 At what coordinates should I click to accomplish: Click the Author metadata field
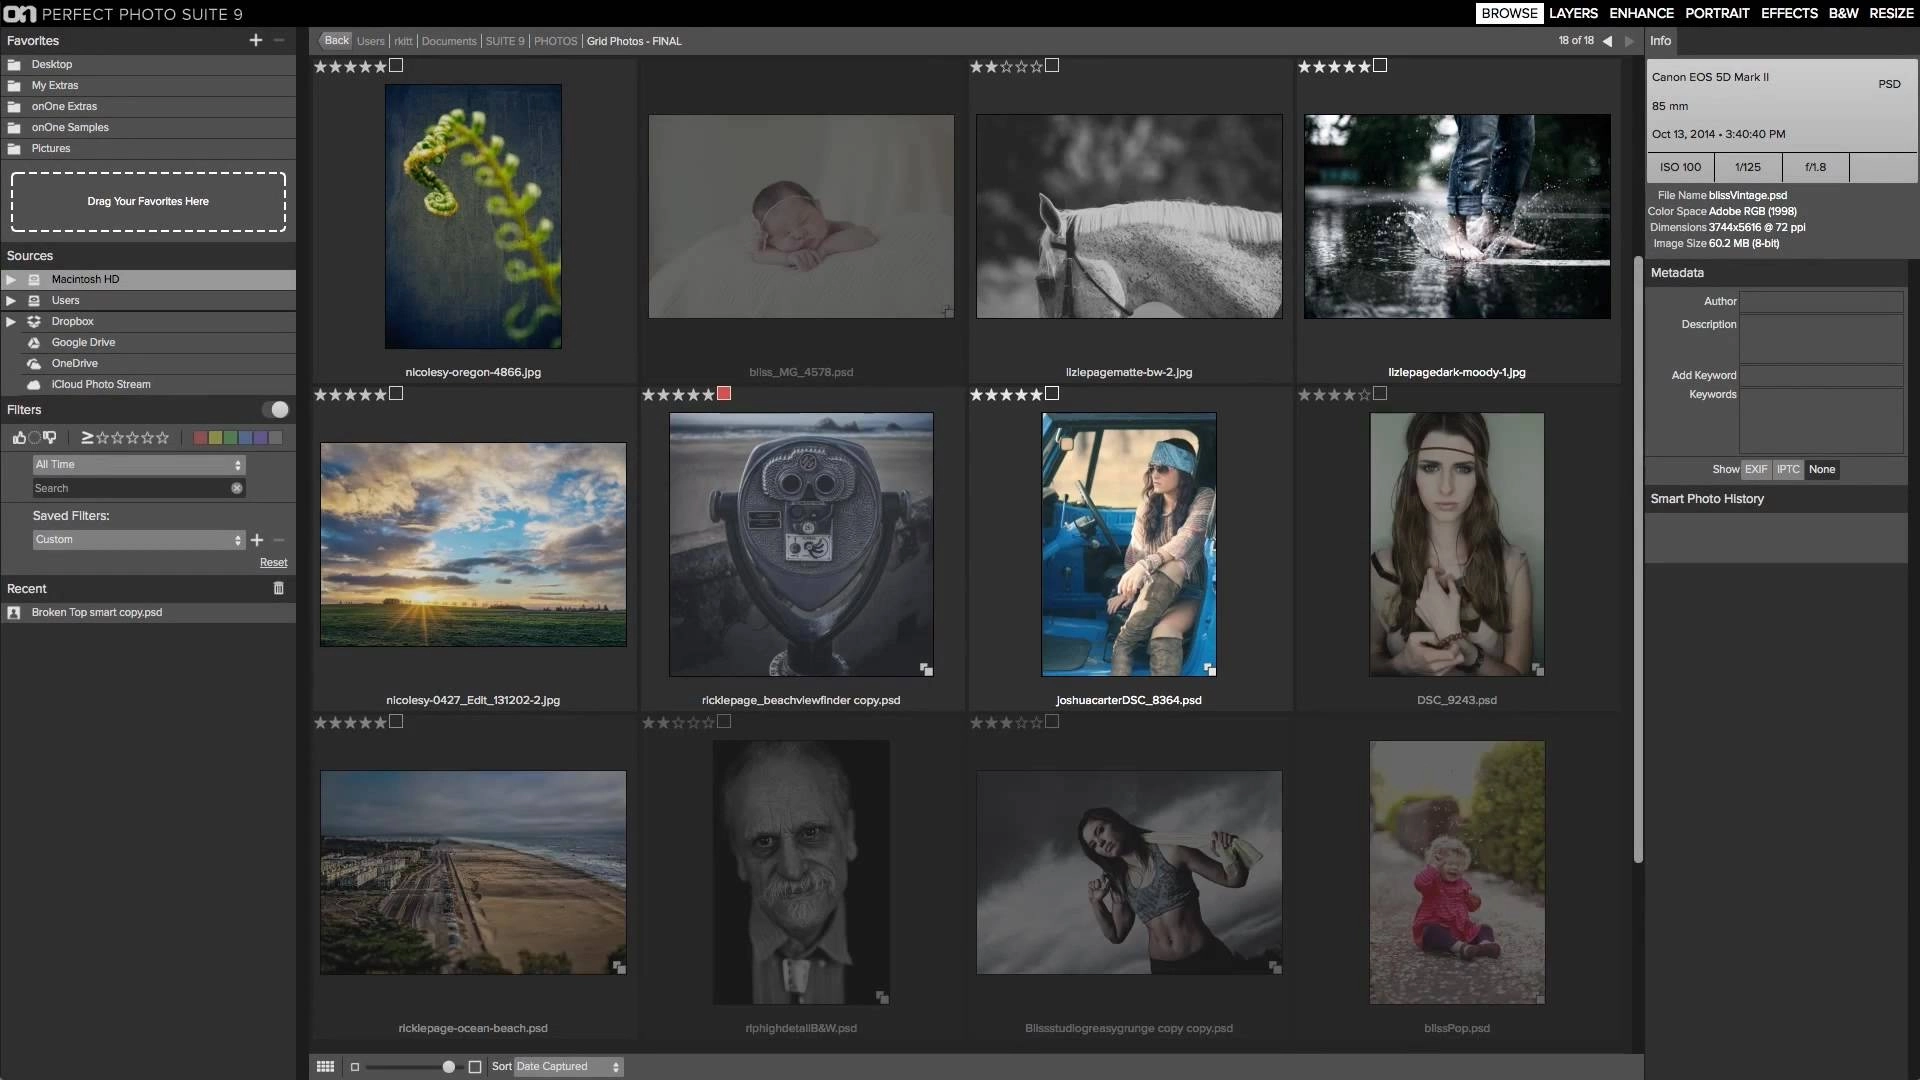tap(1821, 301)
